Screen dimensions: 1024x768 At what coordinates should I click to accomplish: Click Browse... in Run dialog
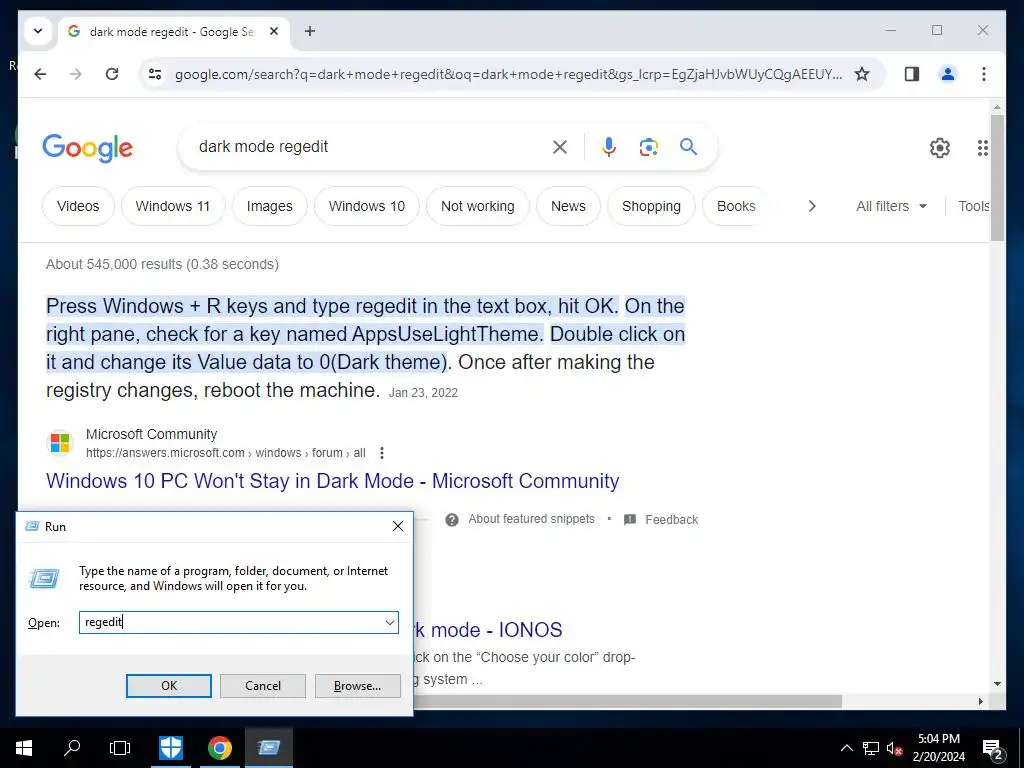tap(357, 686)
